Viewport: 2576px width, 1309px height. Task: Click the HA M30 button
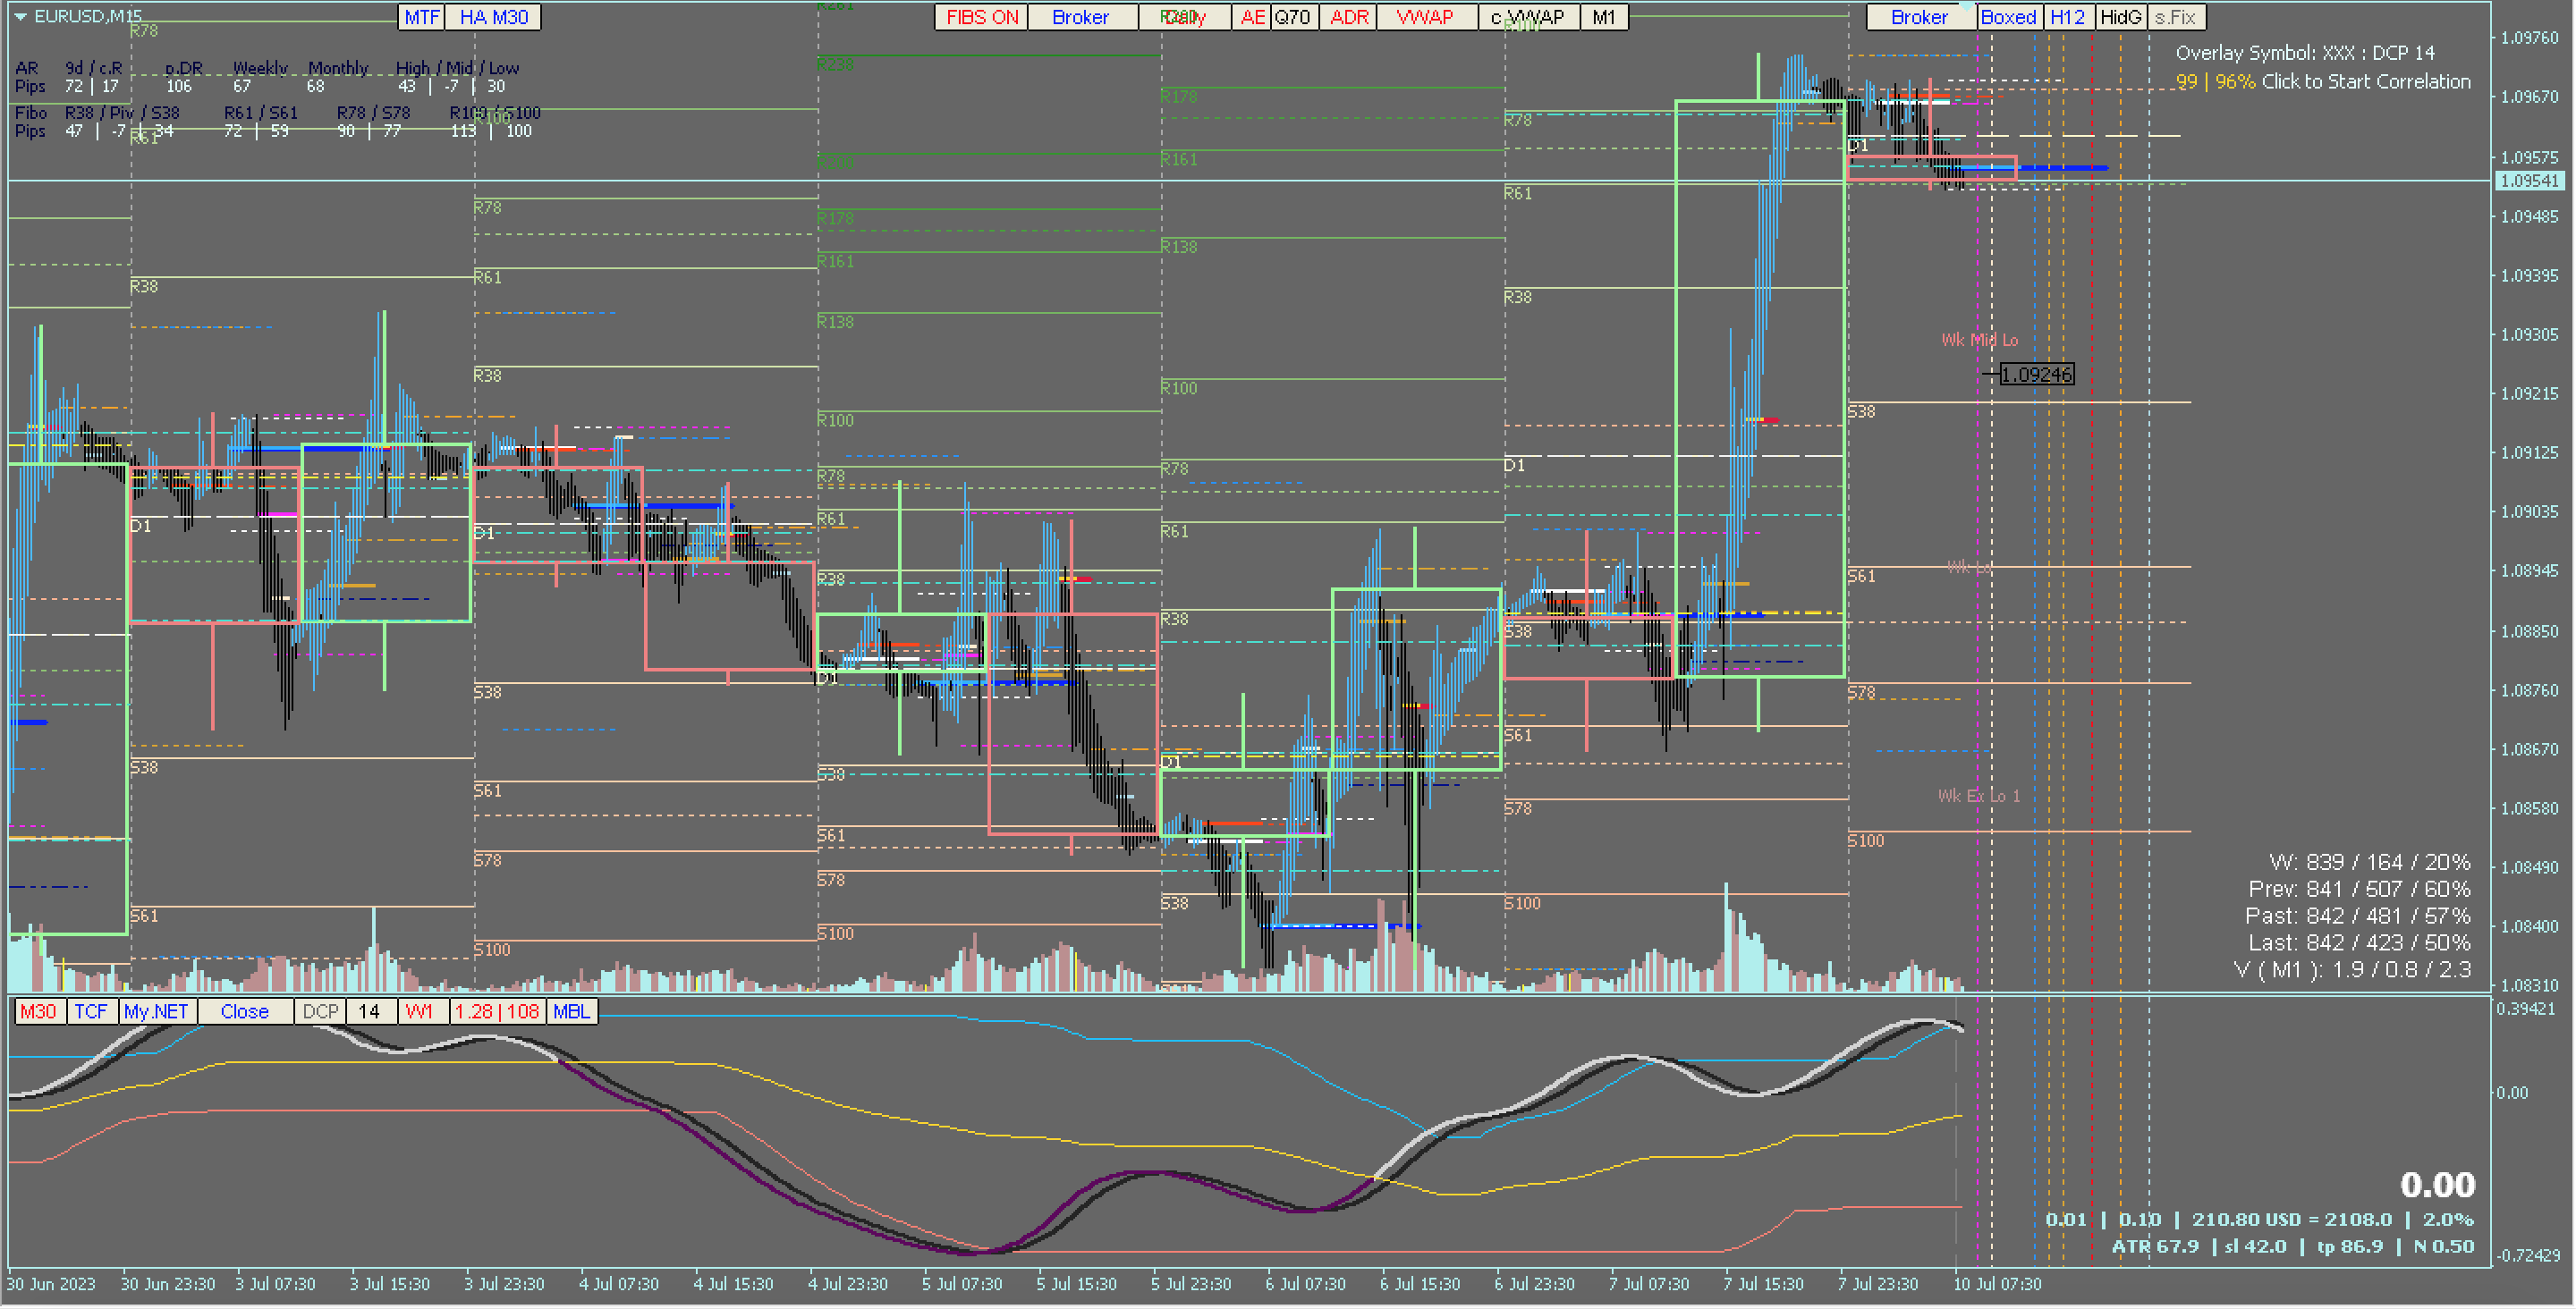click(x=493, y=17)
